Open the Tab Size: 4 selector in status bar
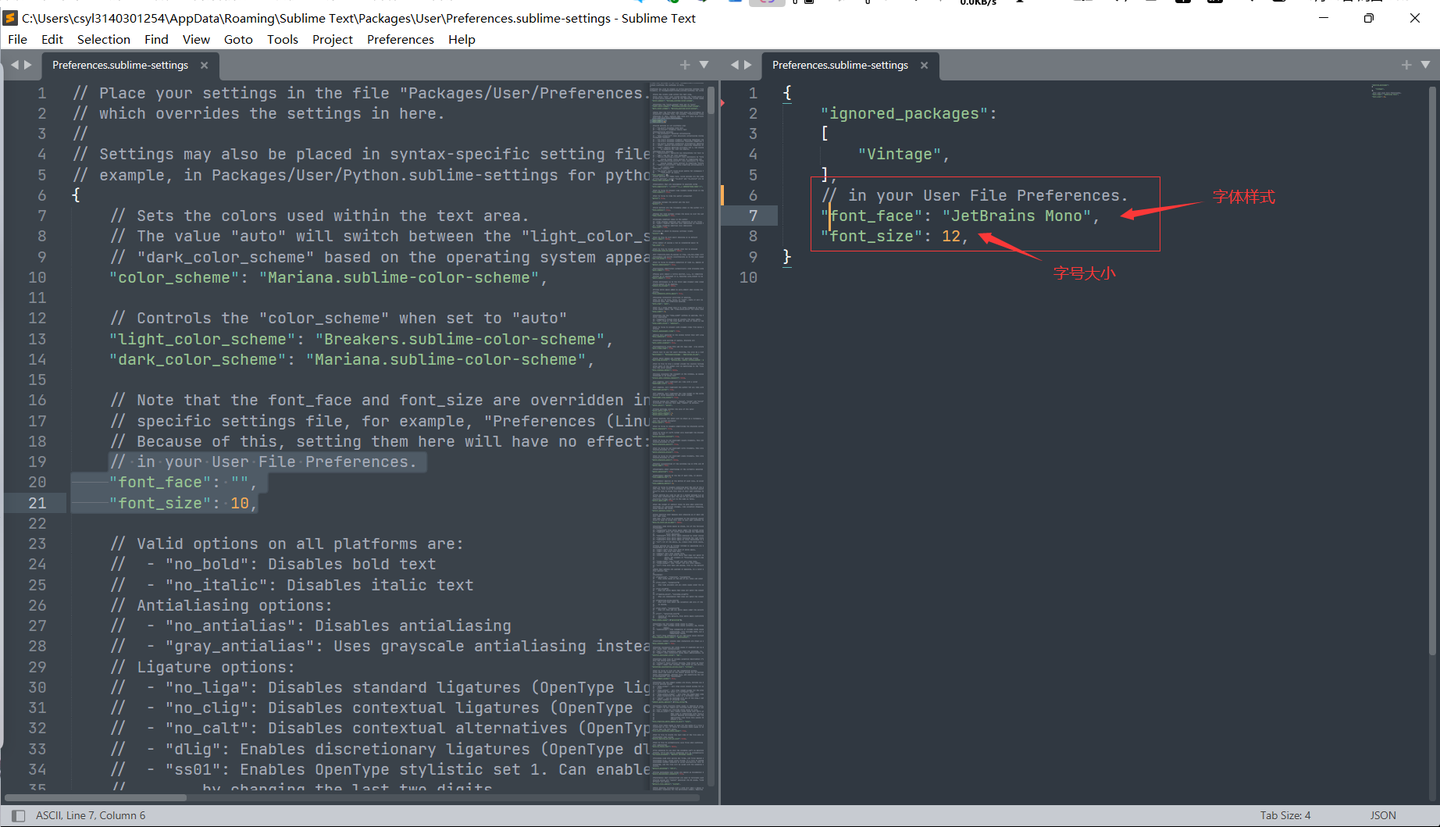Screen dimensions: 1440x827 [x=1284, y=815]
